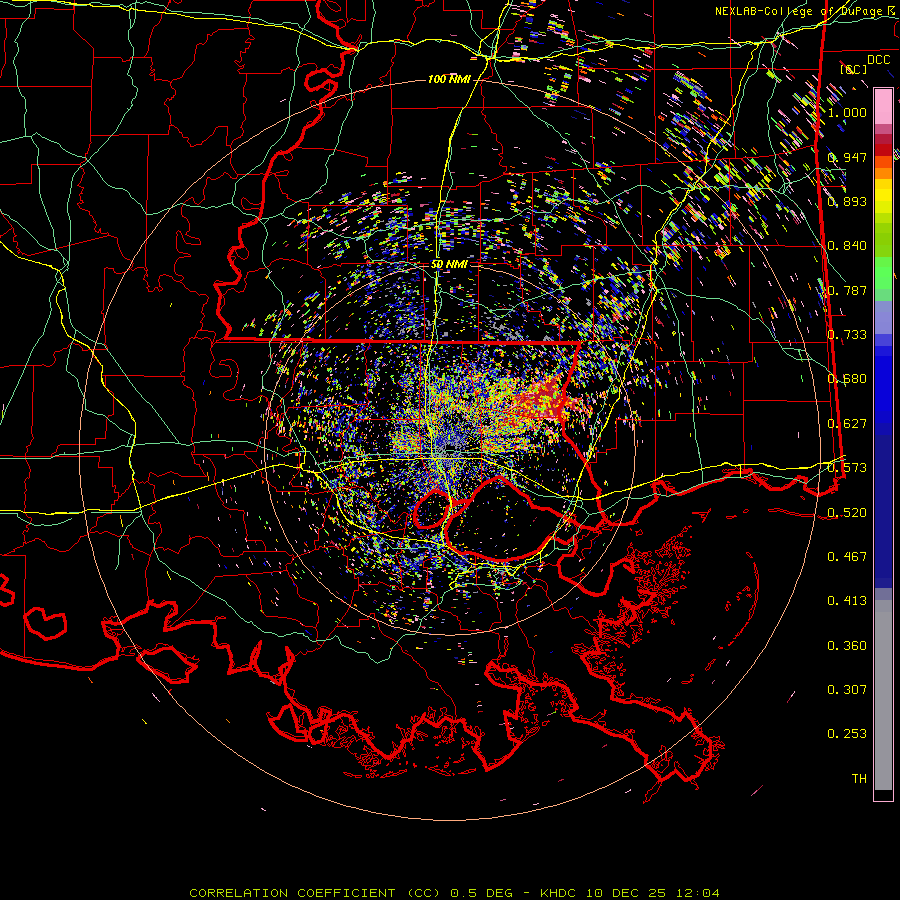900x900 pixels.
Task: Click the Correlation Coefficient product caption at bottom
Action: pyautogui.click(x=454, y=893)
